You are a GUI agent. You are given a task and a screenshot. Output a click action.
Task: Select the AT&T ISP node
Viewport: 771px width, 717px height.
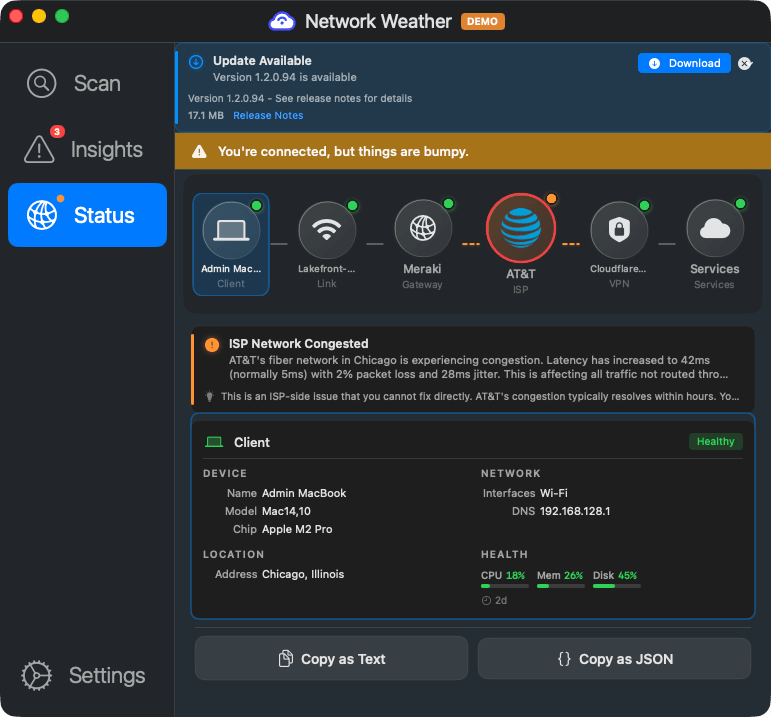coord(521,244)
